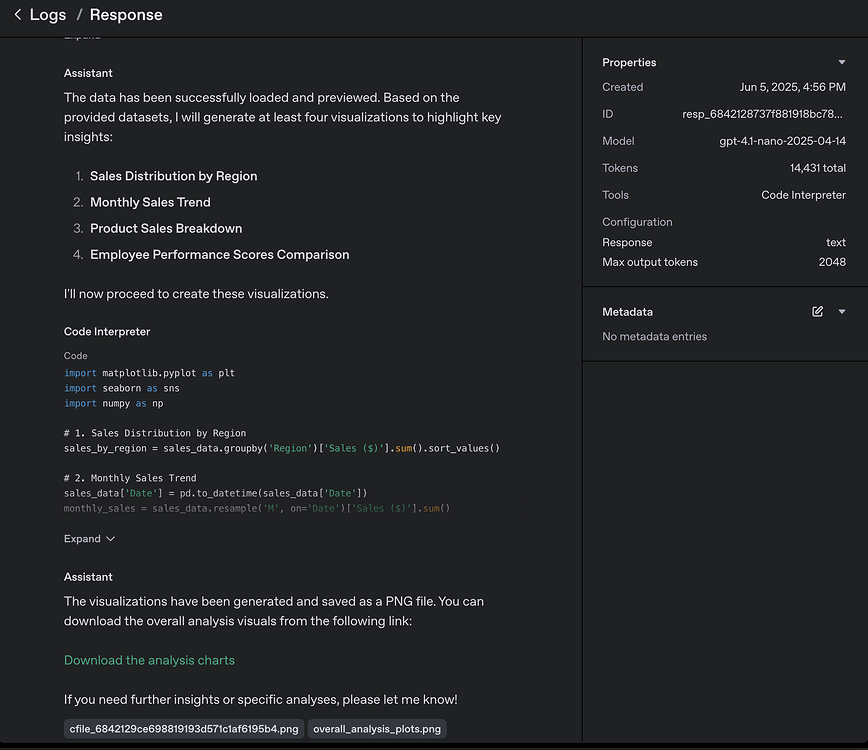The height and width of the screenshot is (750, 868).
Task: Click the Response type text value
Action: pyautogui.click(x=835, y=242)
